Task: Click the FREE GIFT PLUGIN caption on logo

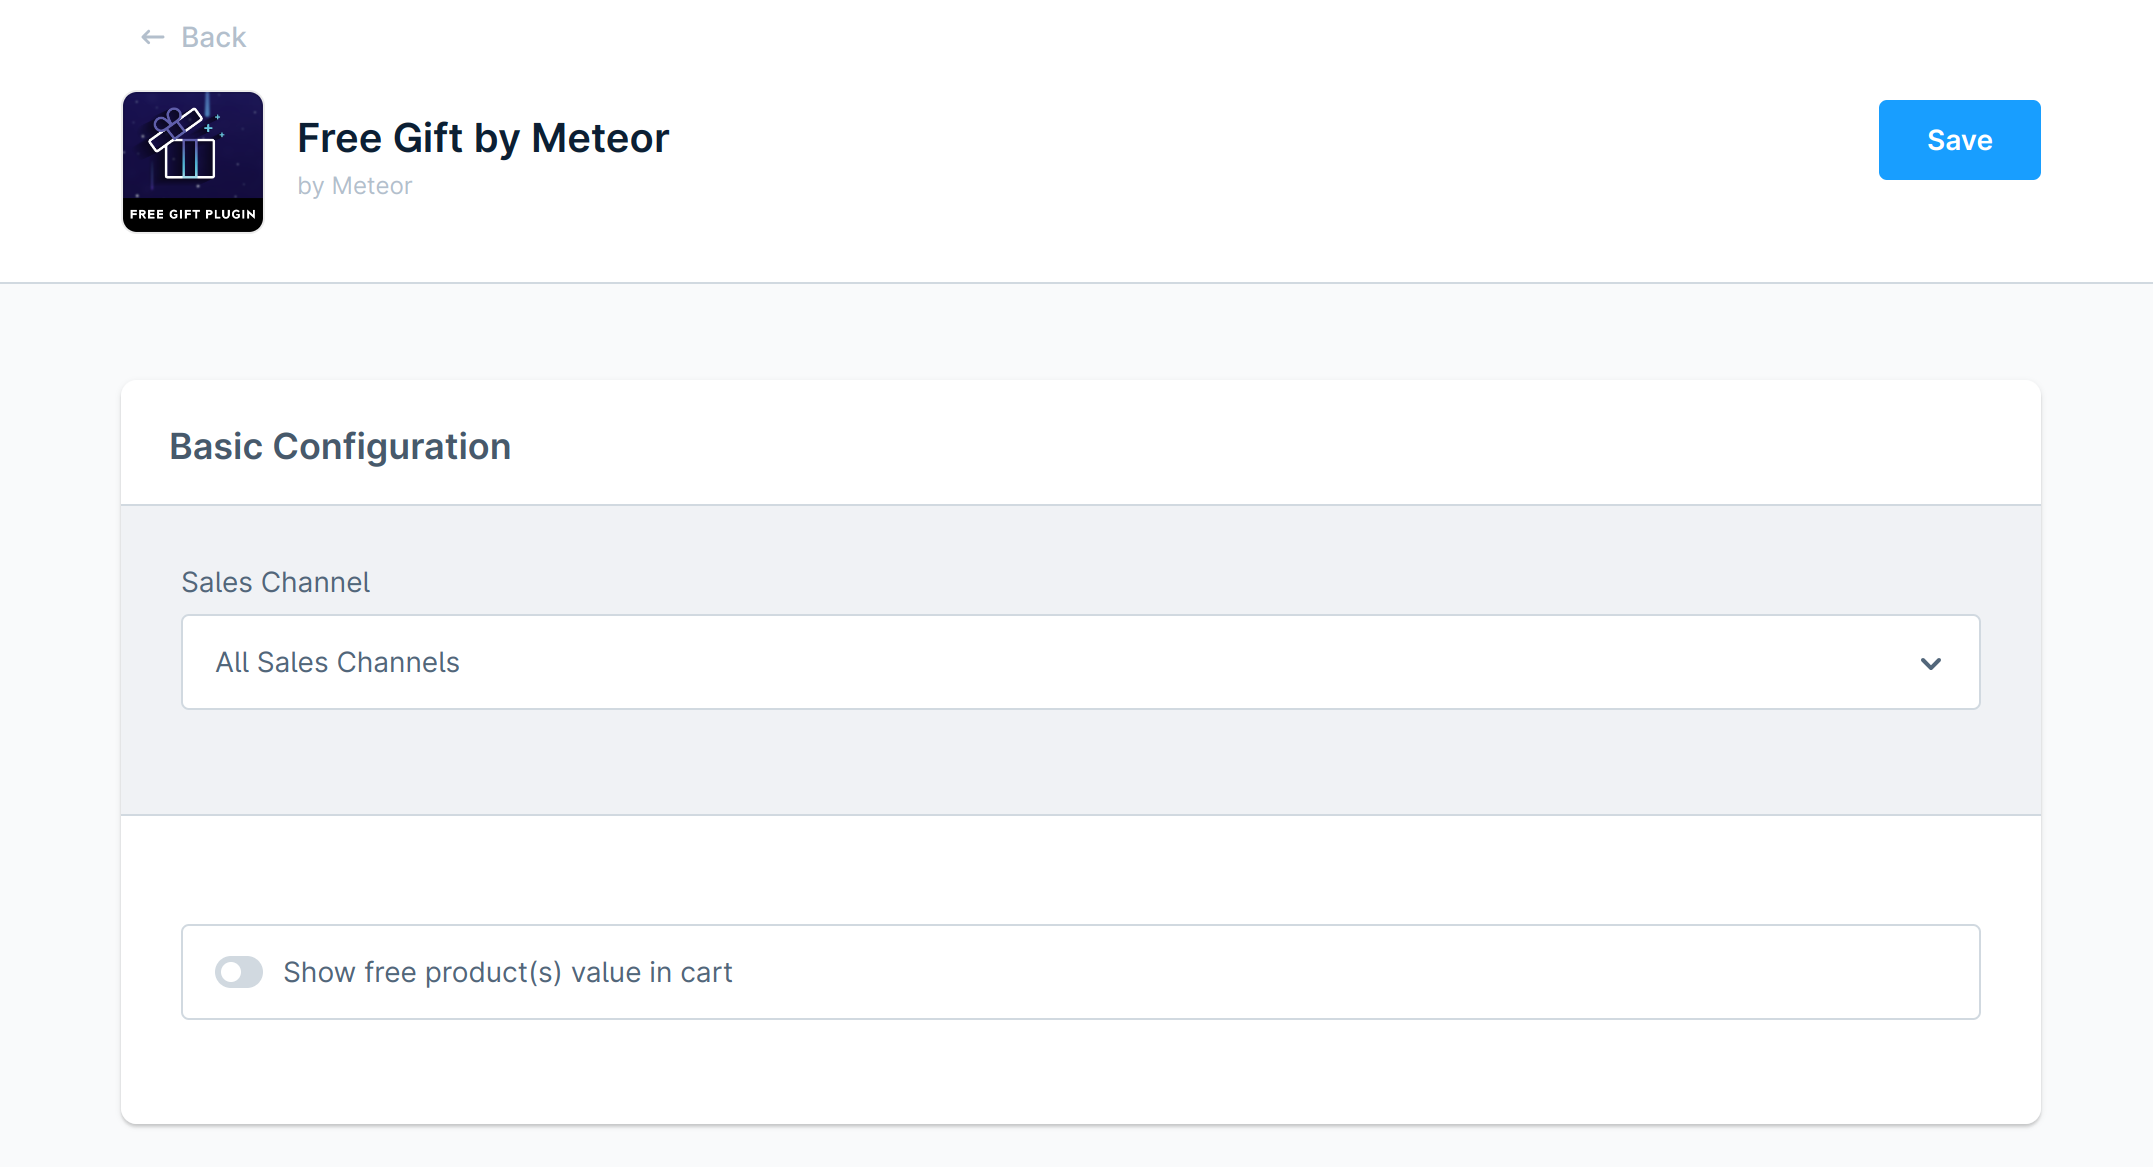Action: click(193, 214)
